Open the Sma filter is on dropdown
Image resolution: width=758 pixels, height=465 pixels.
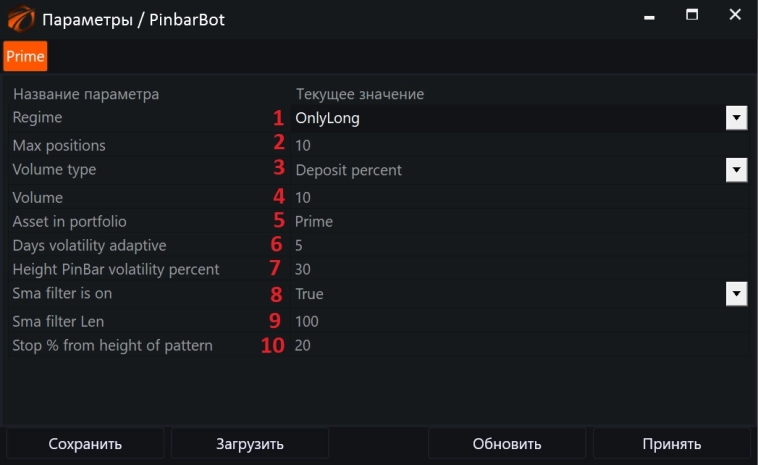737,294
